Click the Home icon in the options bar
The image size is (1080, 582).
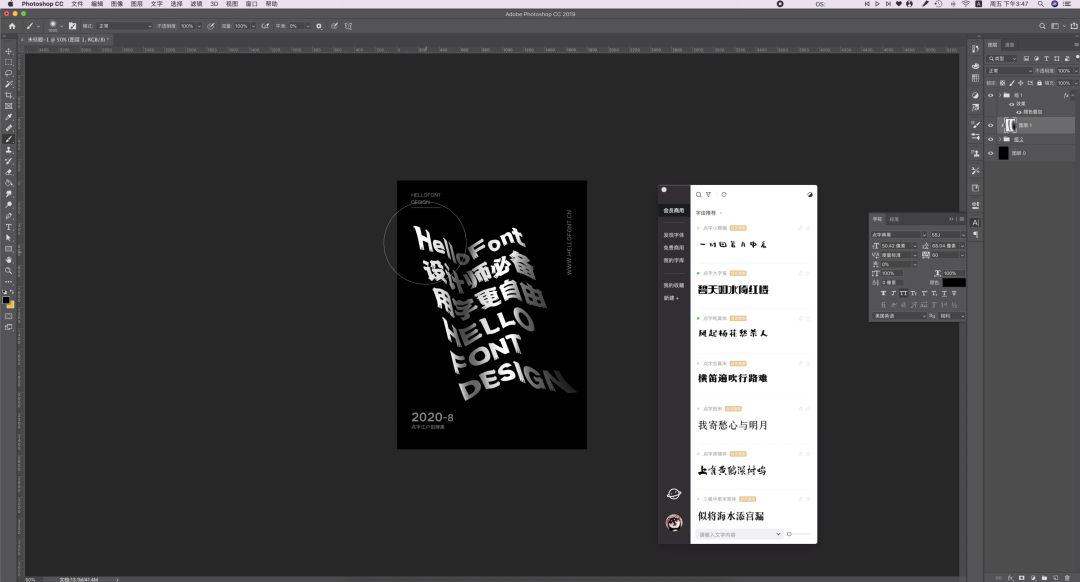[x=11, y=25]
